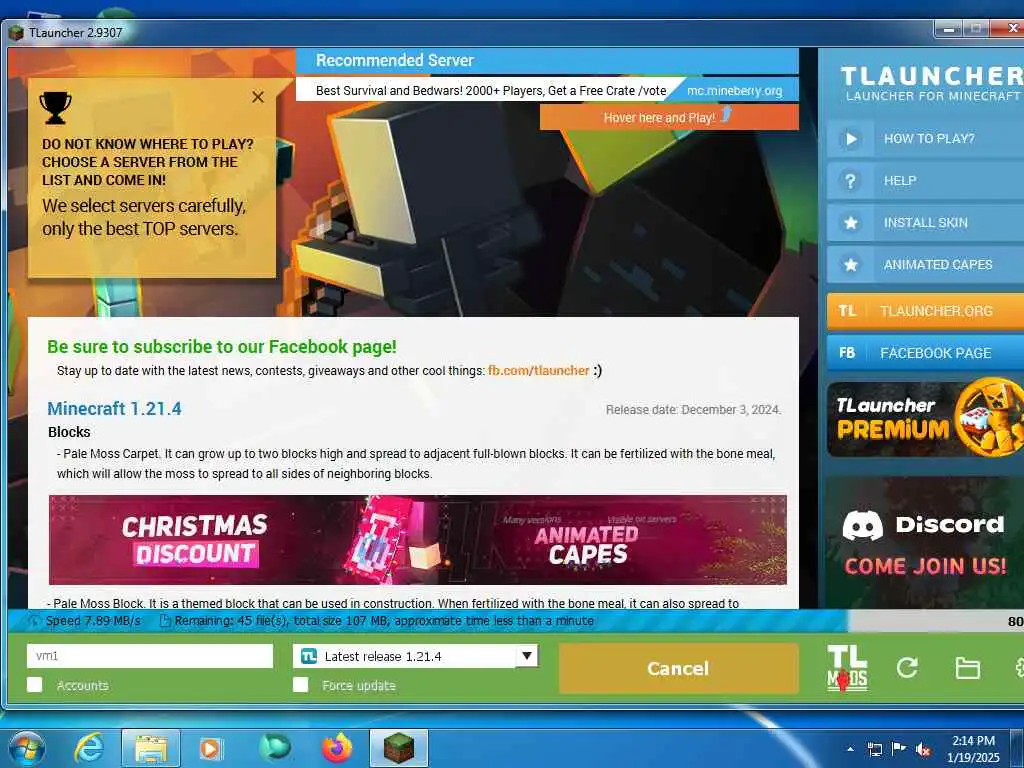Screen dimensions: 1024x768
Task: Click the Christmas Discount capes banner
Action: pos(418,539)
